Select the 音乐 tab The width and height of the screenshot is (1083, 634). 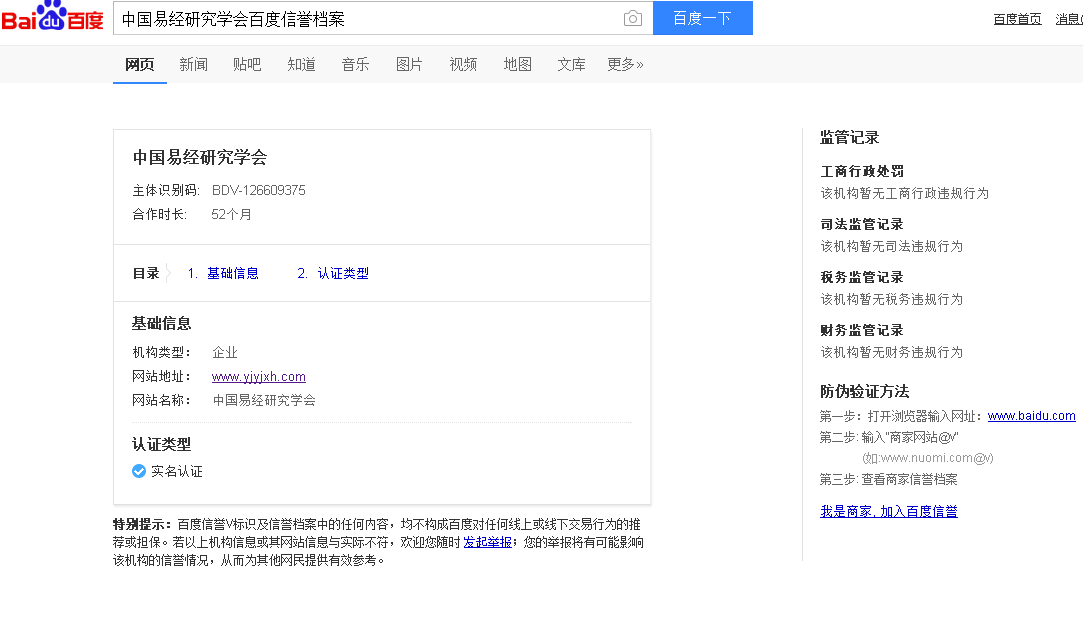point(355,64)
